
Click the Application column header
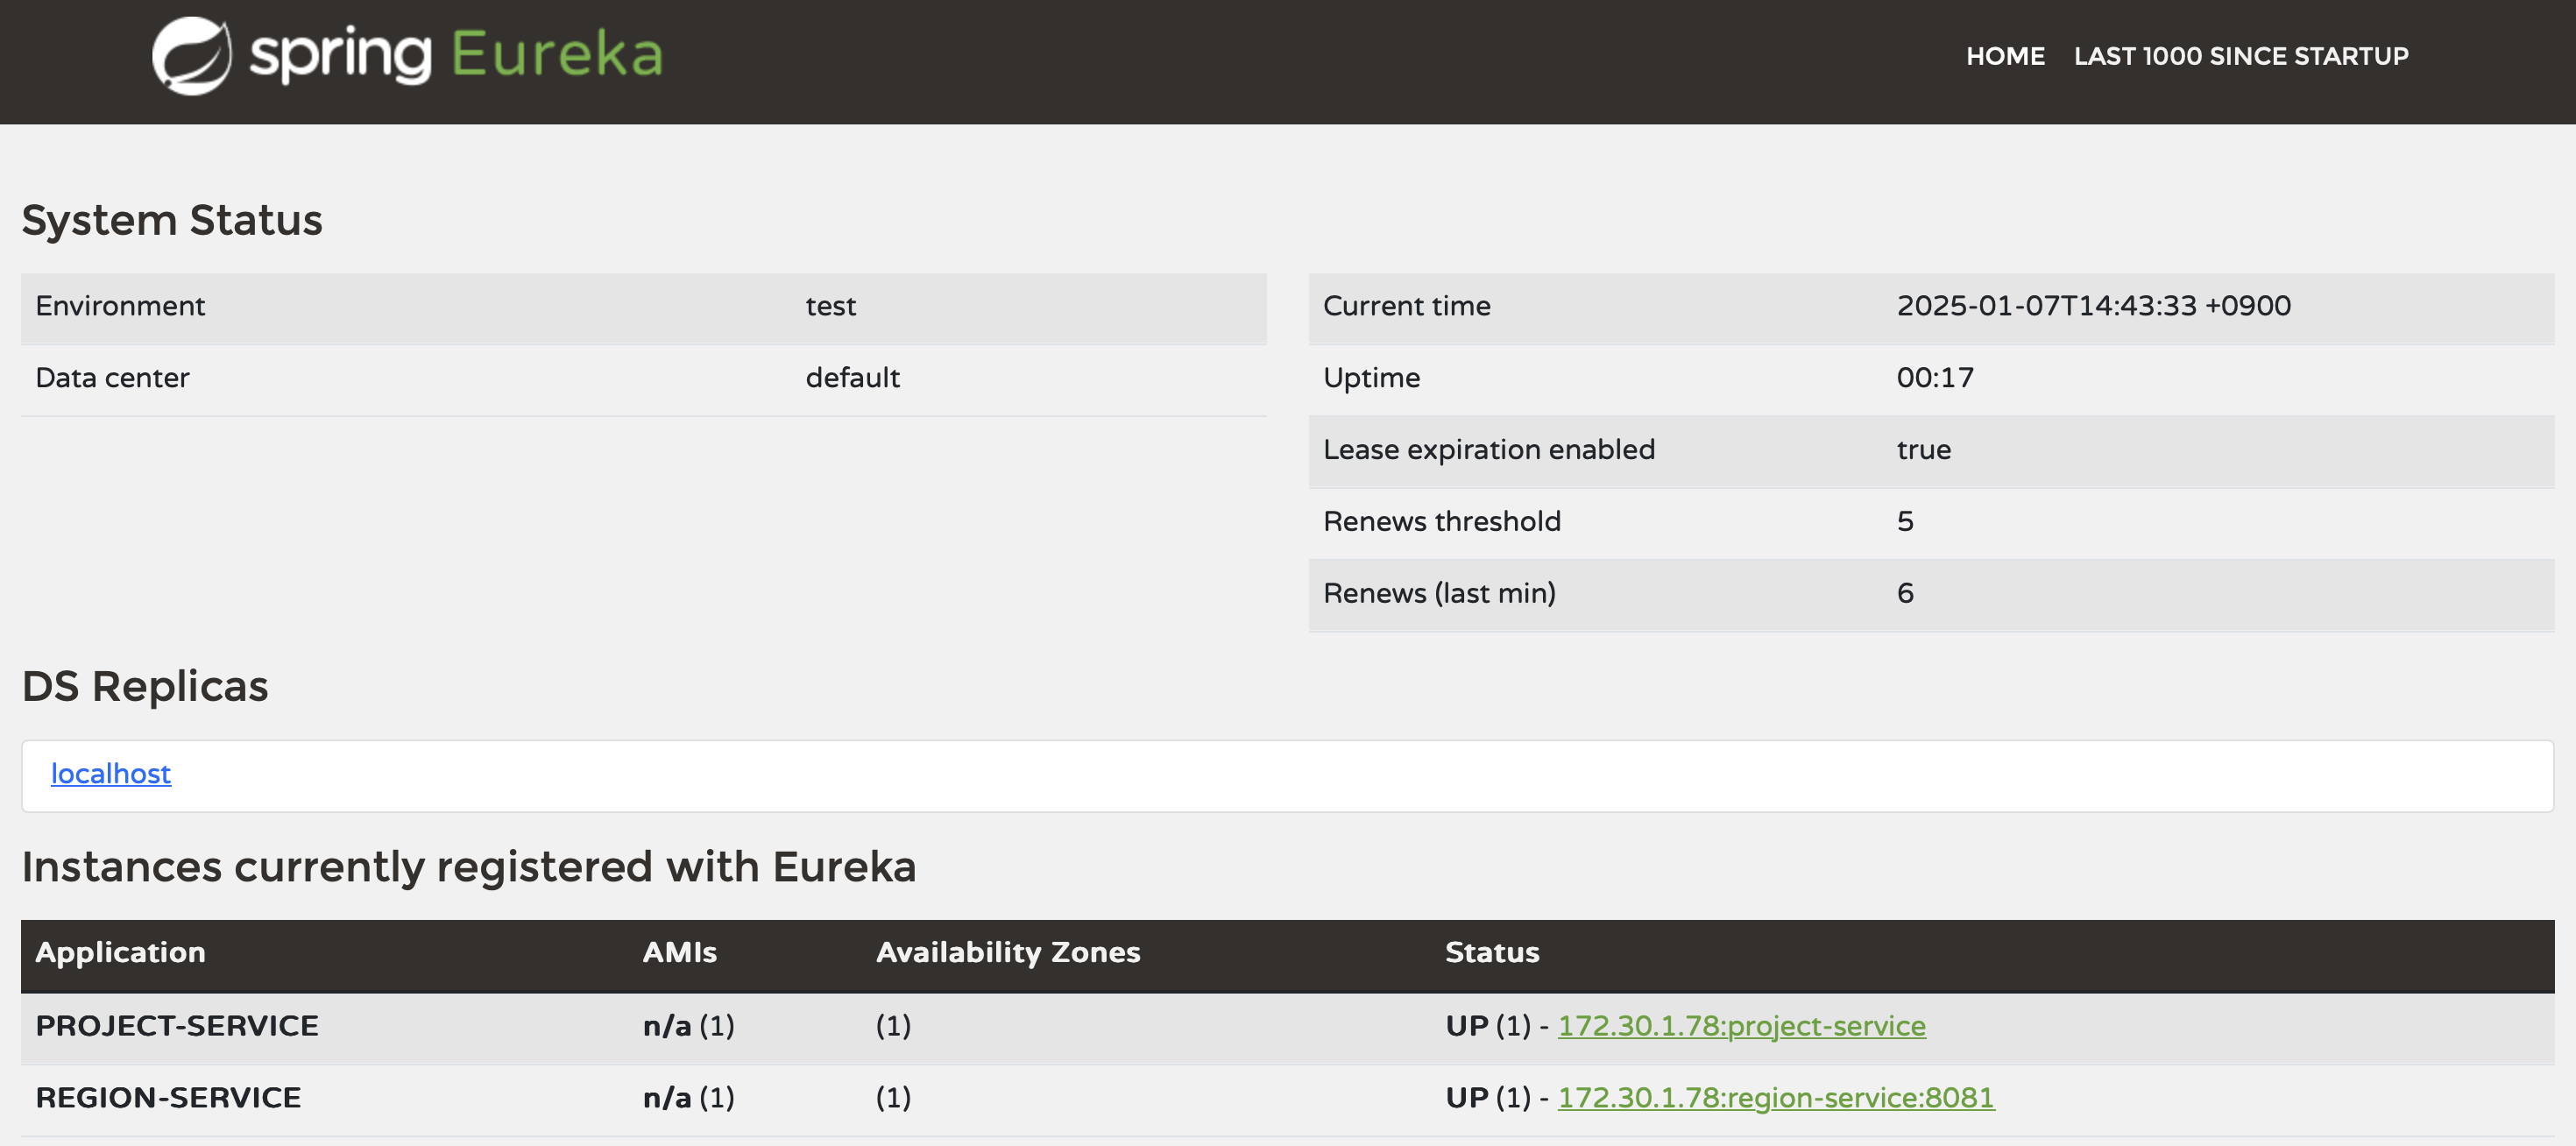[120, 952]
